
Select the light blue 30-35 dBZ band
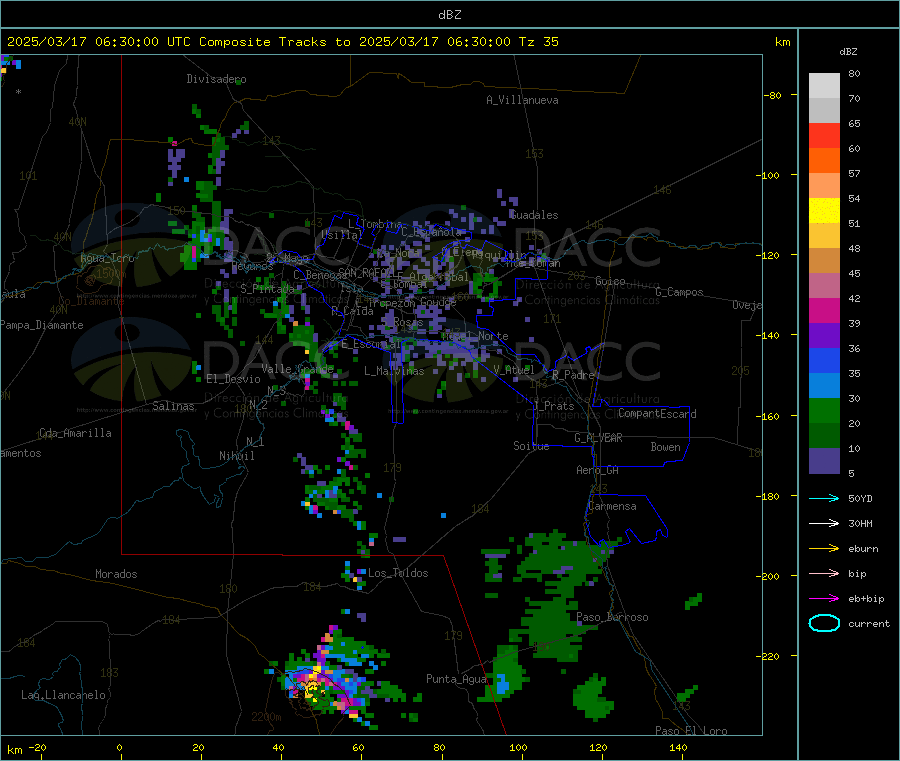click(824, 386)
